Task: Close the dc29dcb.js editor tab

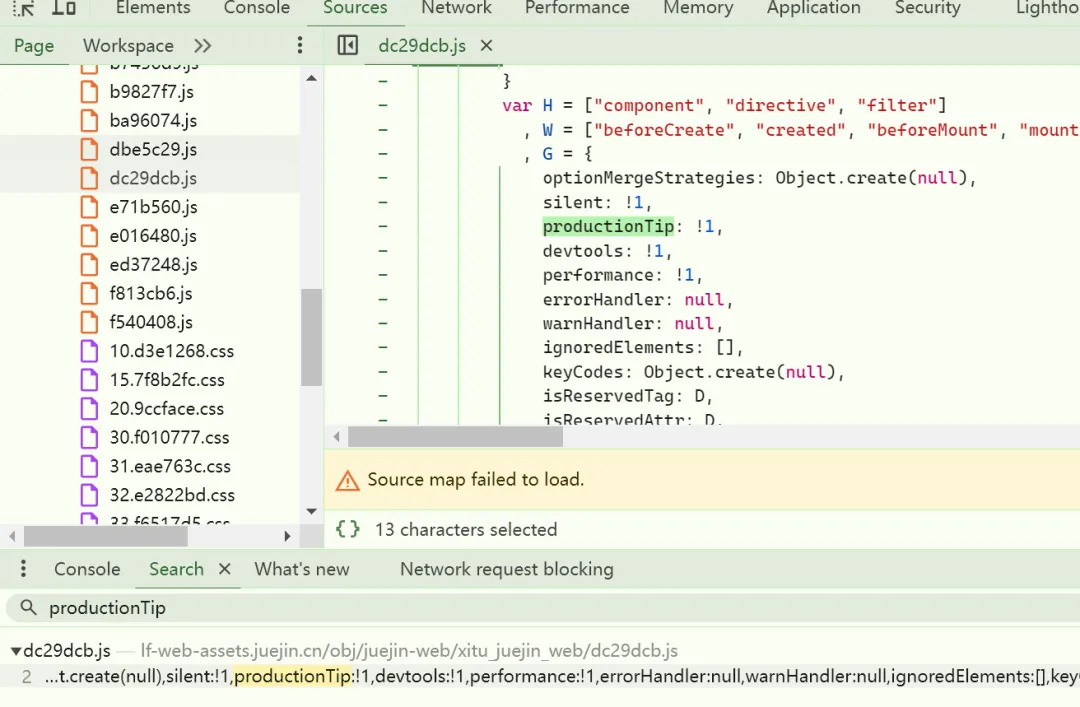Action: point(487,45)
